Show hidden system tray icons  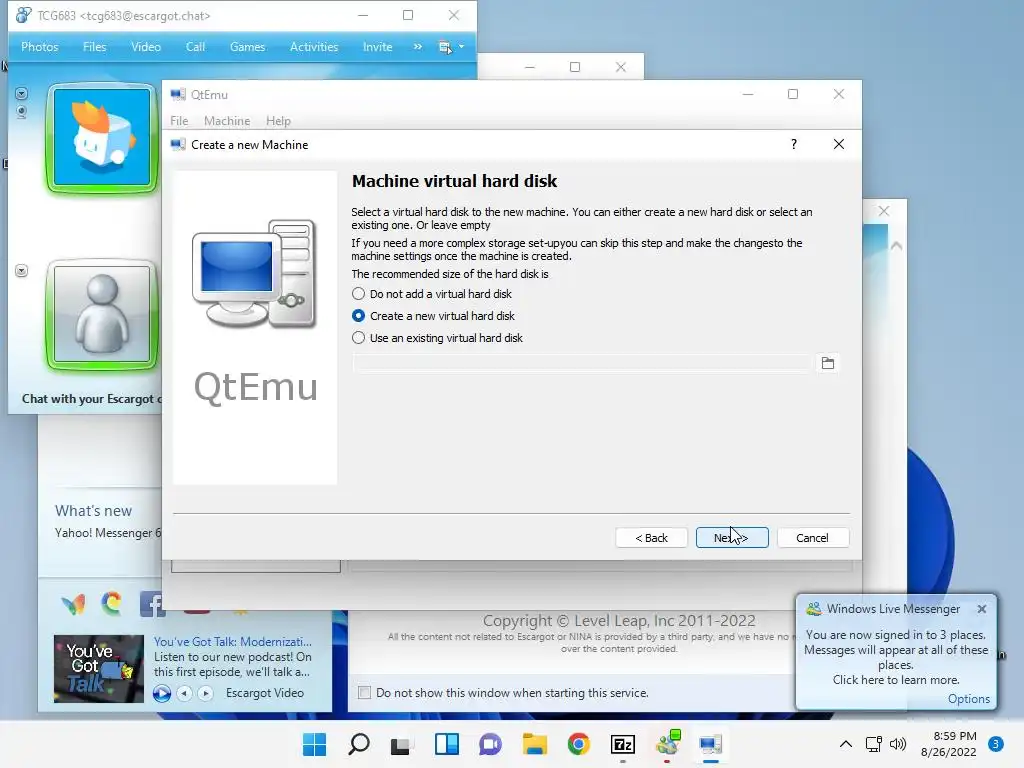(x=846, y=744)
